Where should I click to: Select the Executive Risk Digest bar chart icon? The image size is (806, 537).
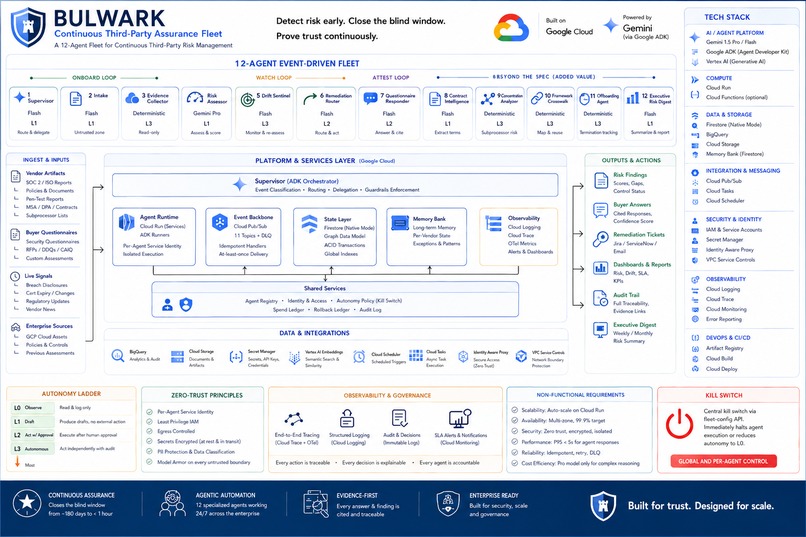[x=633, y=98]
